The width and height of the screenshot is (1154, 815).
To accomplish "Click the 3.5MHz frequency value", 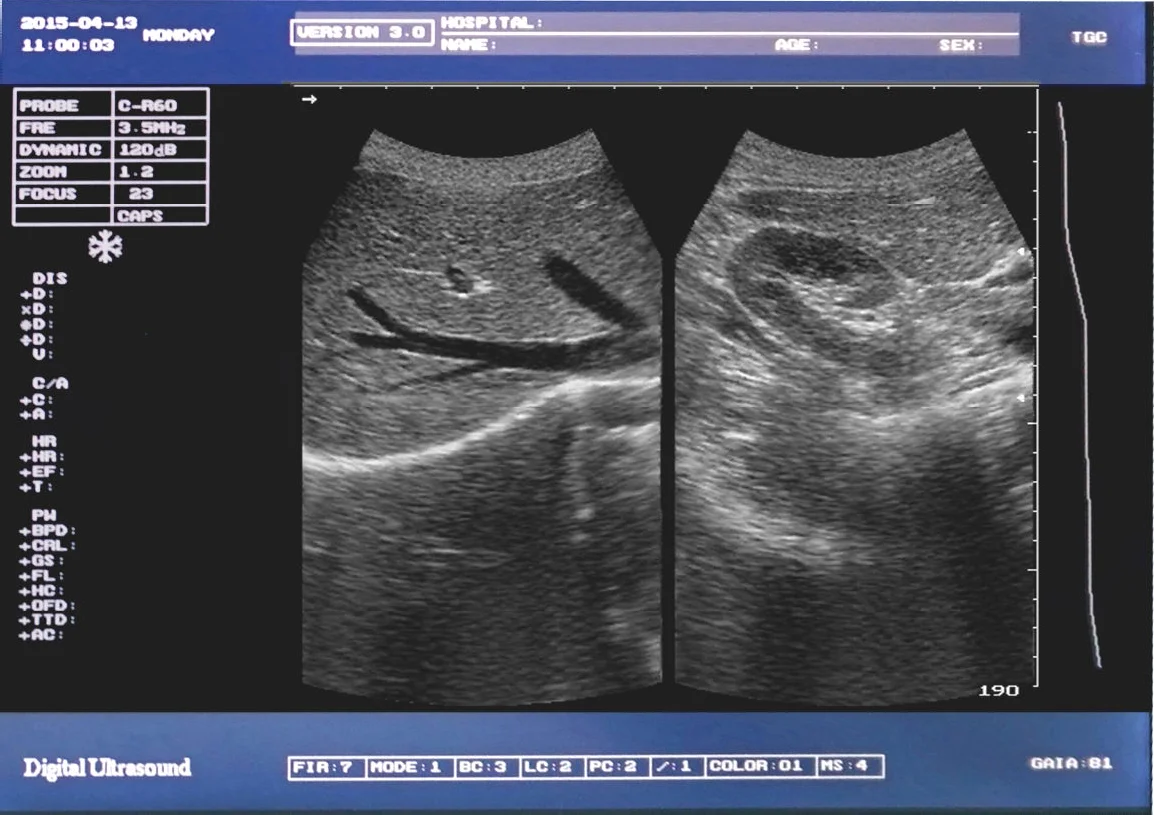I will tap(160, 127).
